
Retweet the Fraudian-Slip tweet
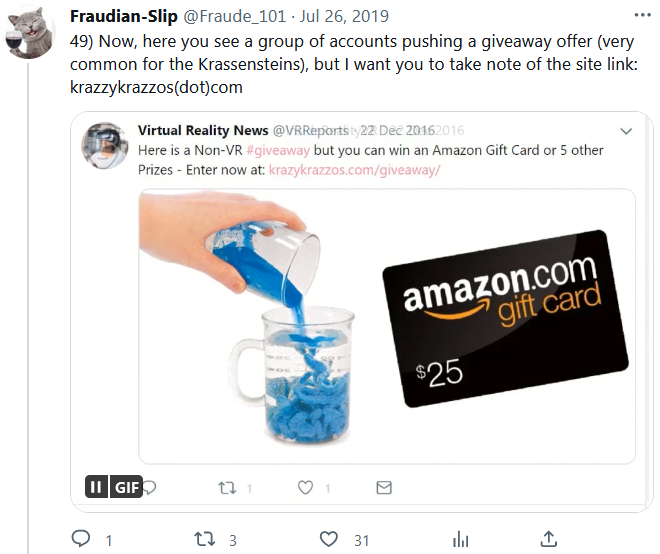(x=205, y=539)
